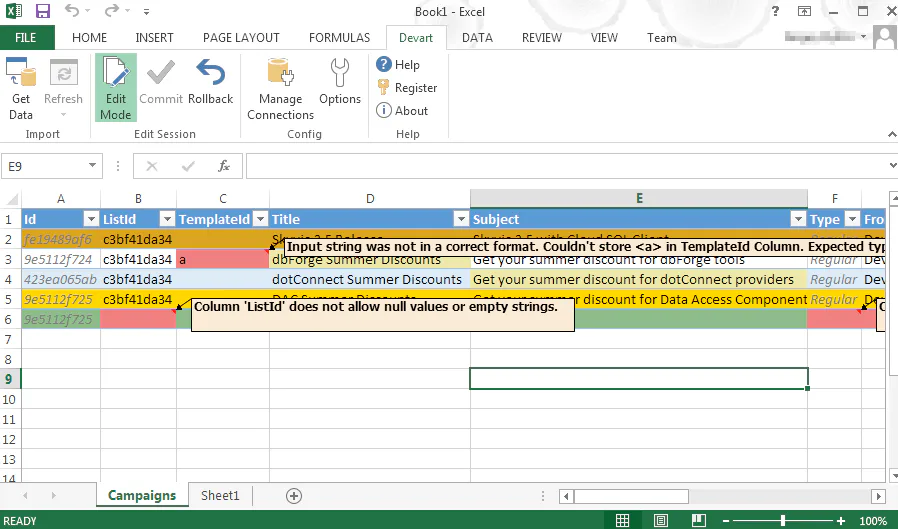Open the ListId column filter dropdown

[x=167, y=219]
